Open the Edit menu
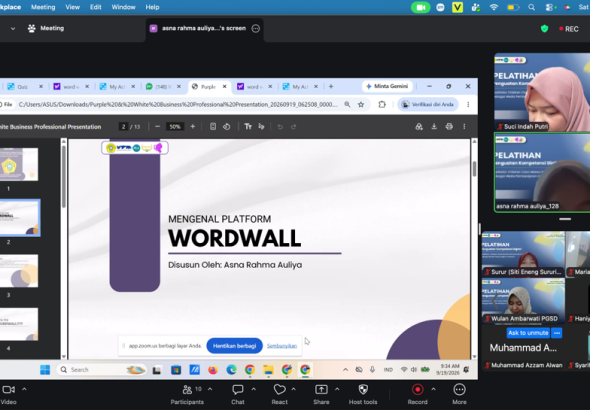The width and height of the screenshot is (590, 410). (x=96, y=7)
